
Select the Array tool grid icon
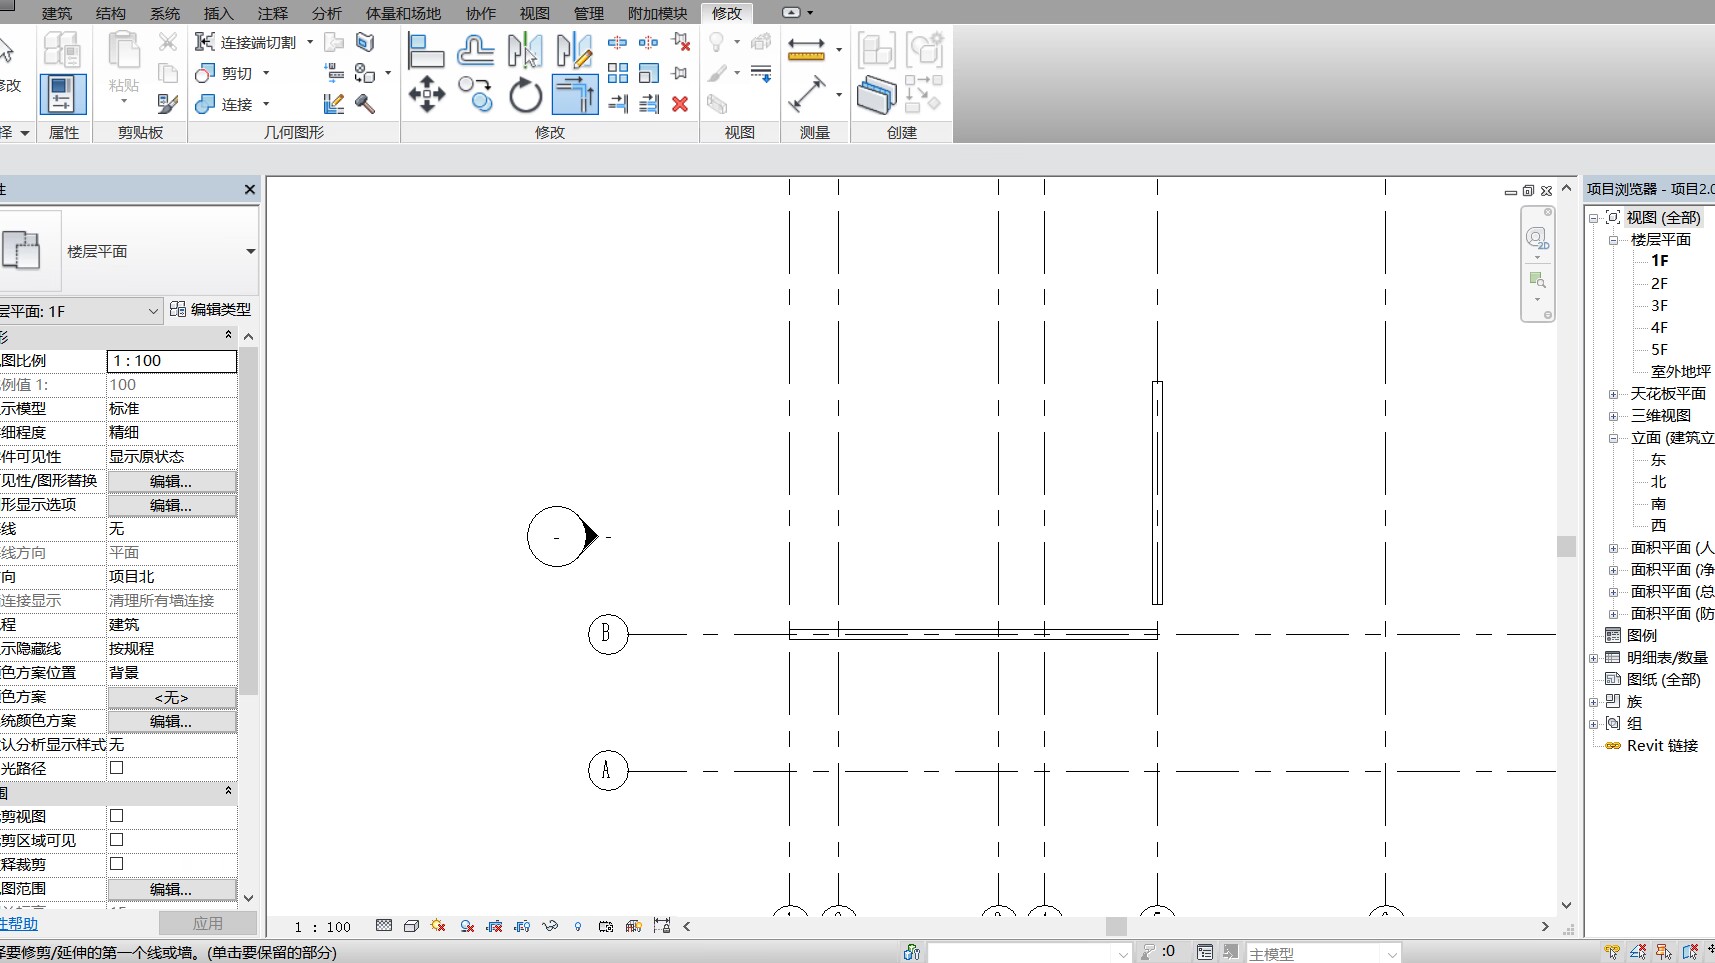(618, 73)
